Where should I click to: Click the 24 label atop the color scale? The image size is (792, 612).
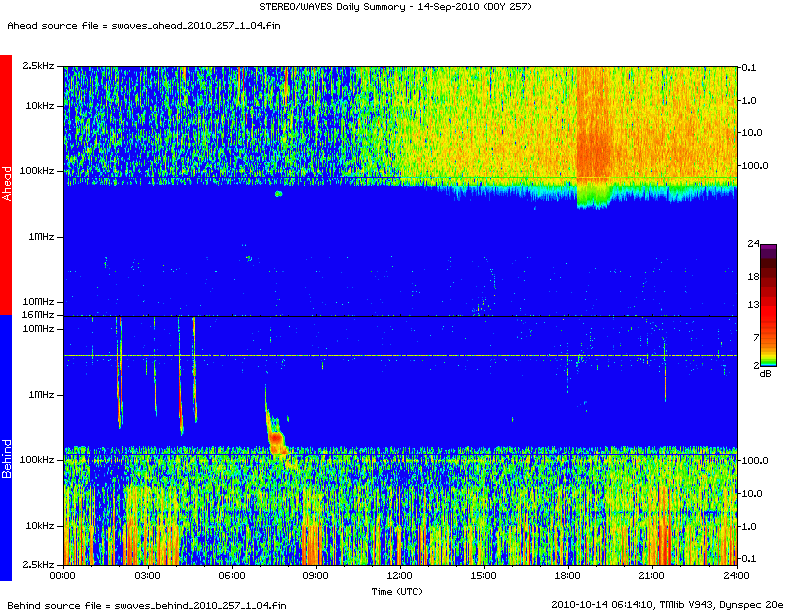(754, 244)
